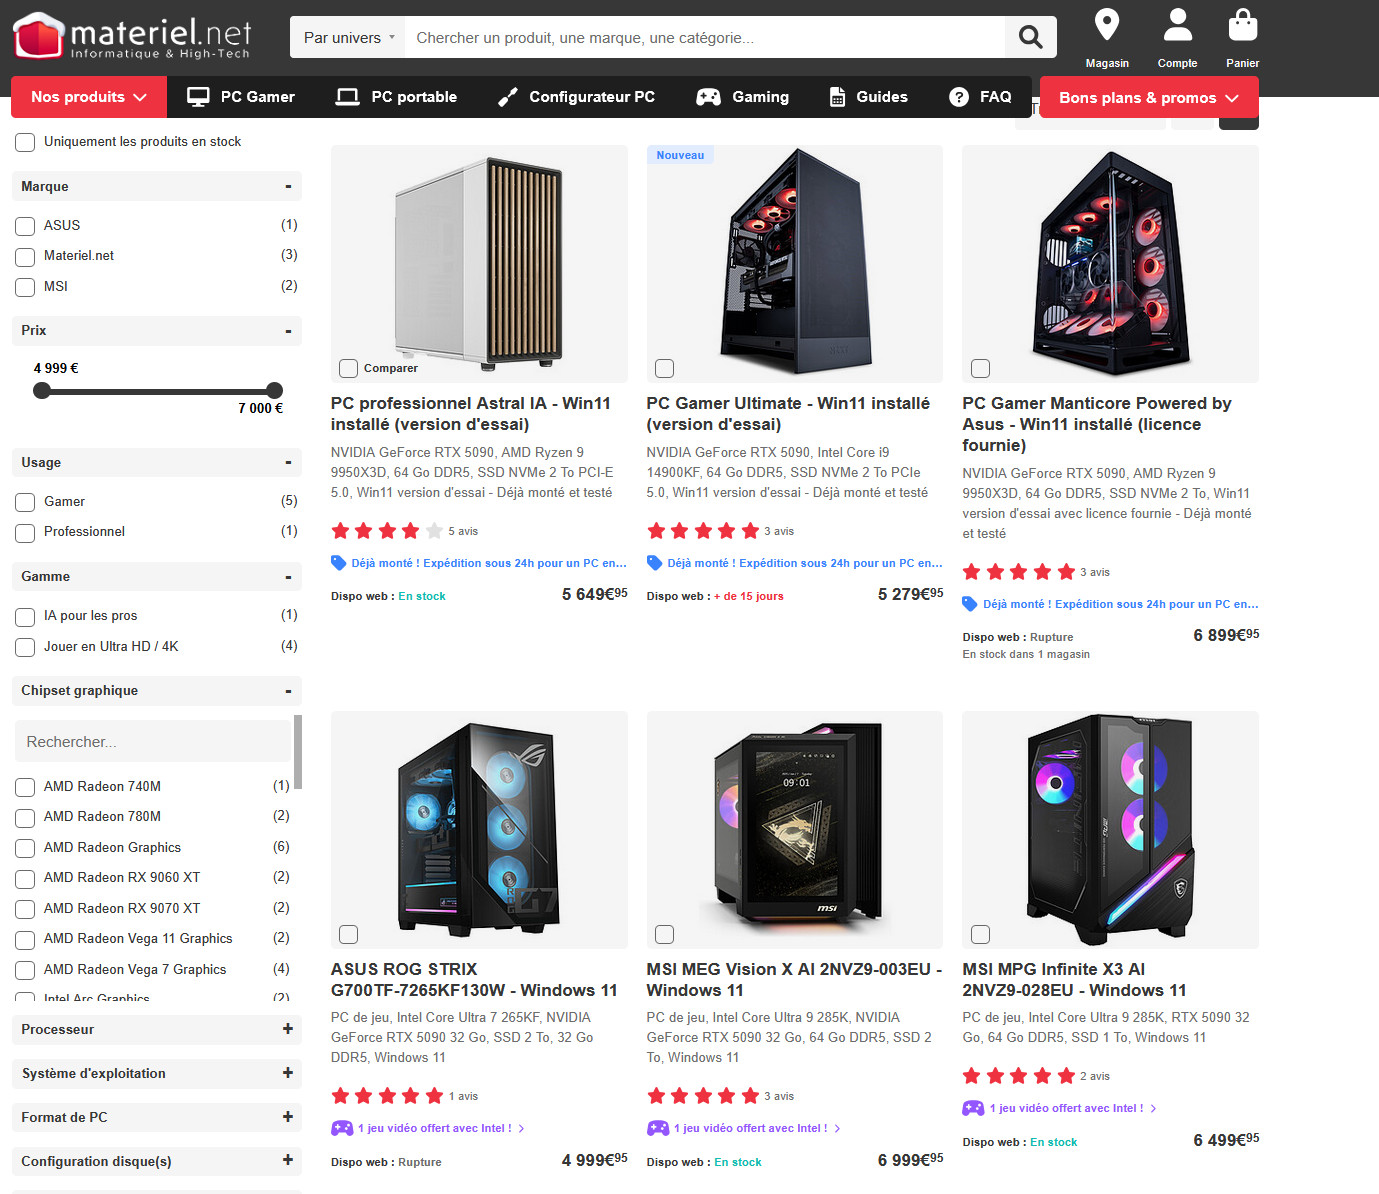Viewport: 1379px width, 1194px height.
Task: Click gamepad icon on MSI MEG Vision offer
Action: tap(658, 1128)
